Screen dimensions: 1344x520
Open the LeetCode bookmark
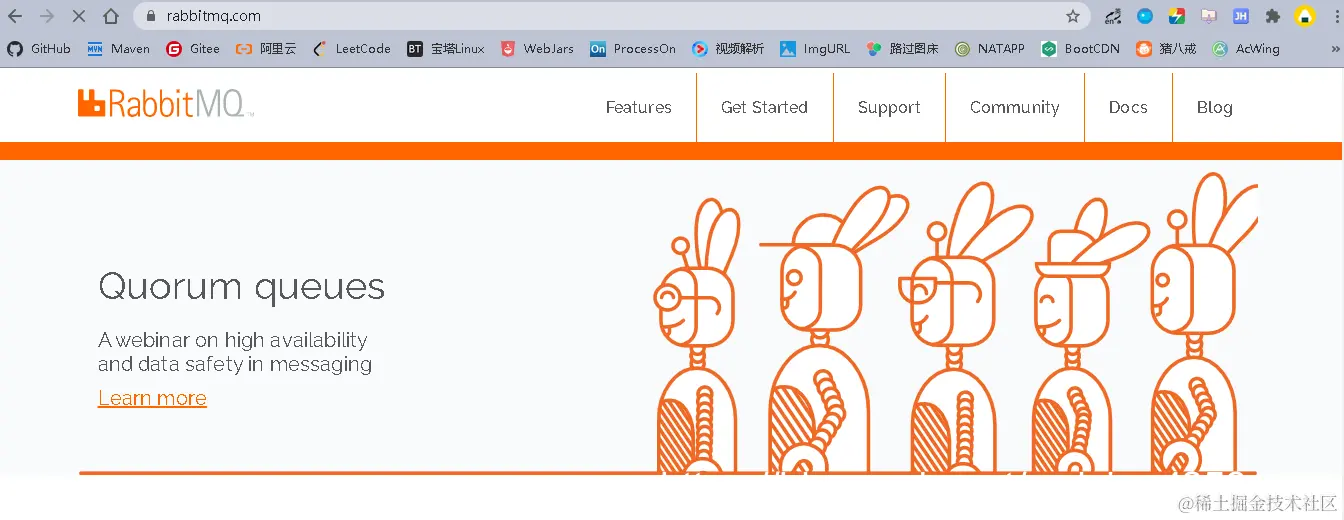351,48
